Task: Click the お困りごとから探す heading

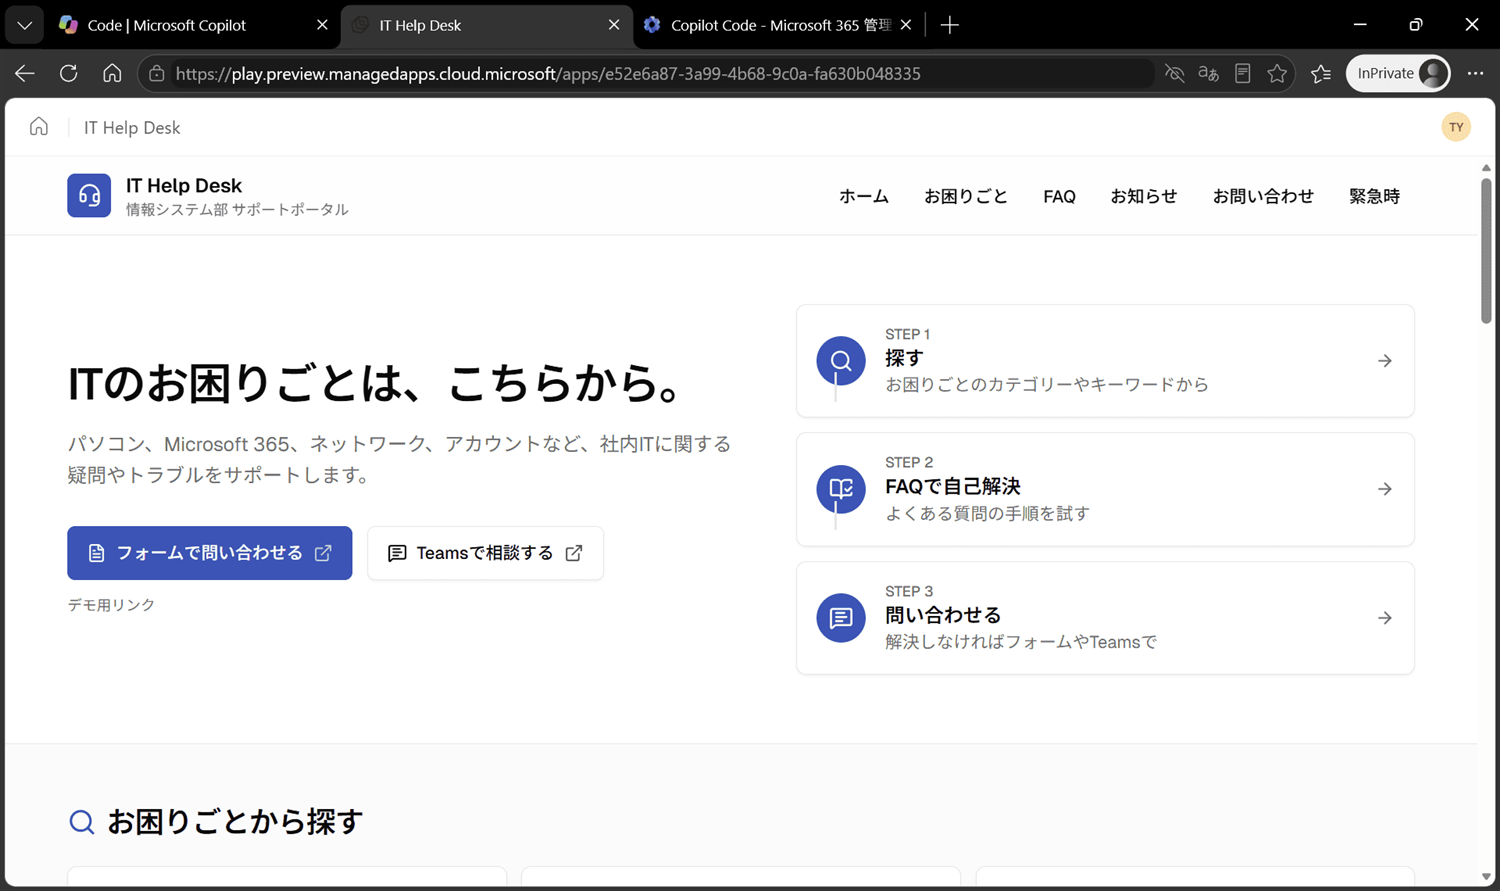Action: [x=235, y=821]
